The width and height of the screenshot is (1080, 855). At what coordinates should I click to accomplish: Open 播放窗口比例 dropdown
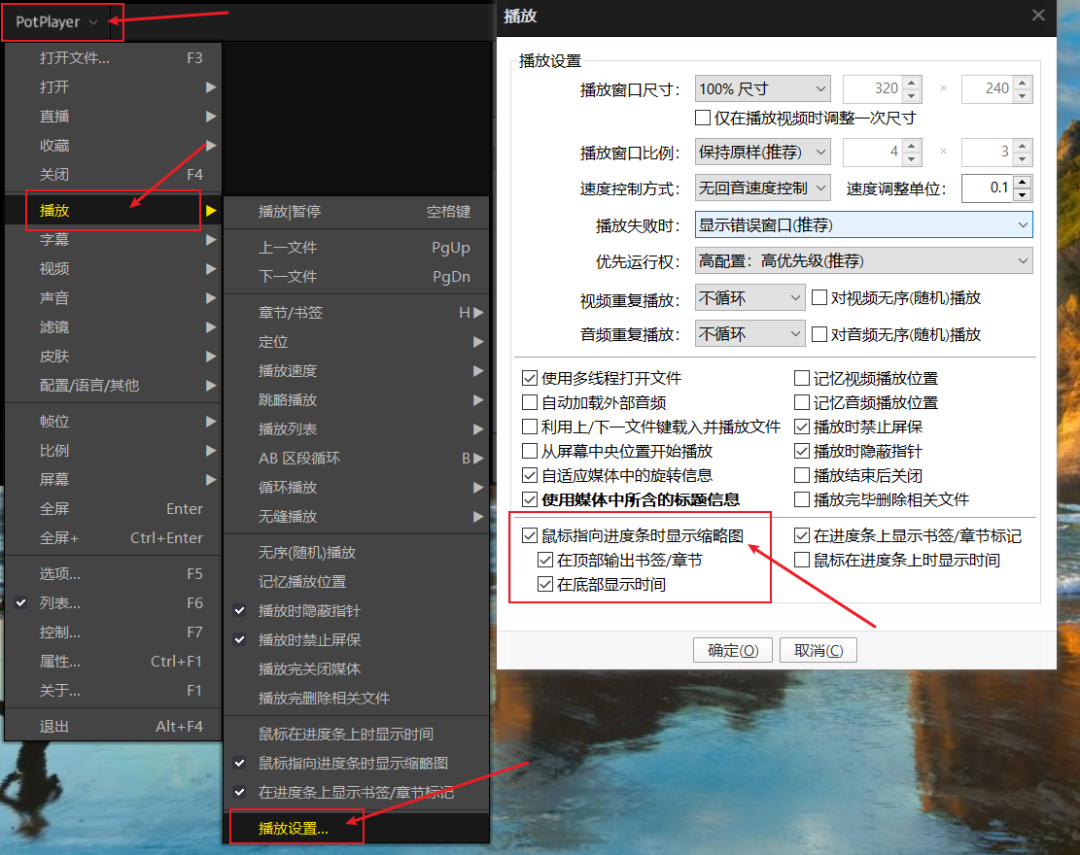pos(762,152)
